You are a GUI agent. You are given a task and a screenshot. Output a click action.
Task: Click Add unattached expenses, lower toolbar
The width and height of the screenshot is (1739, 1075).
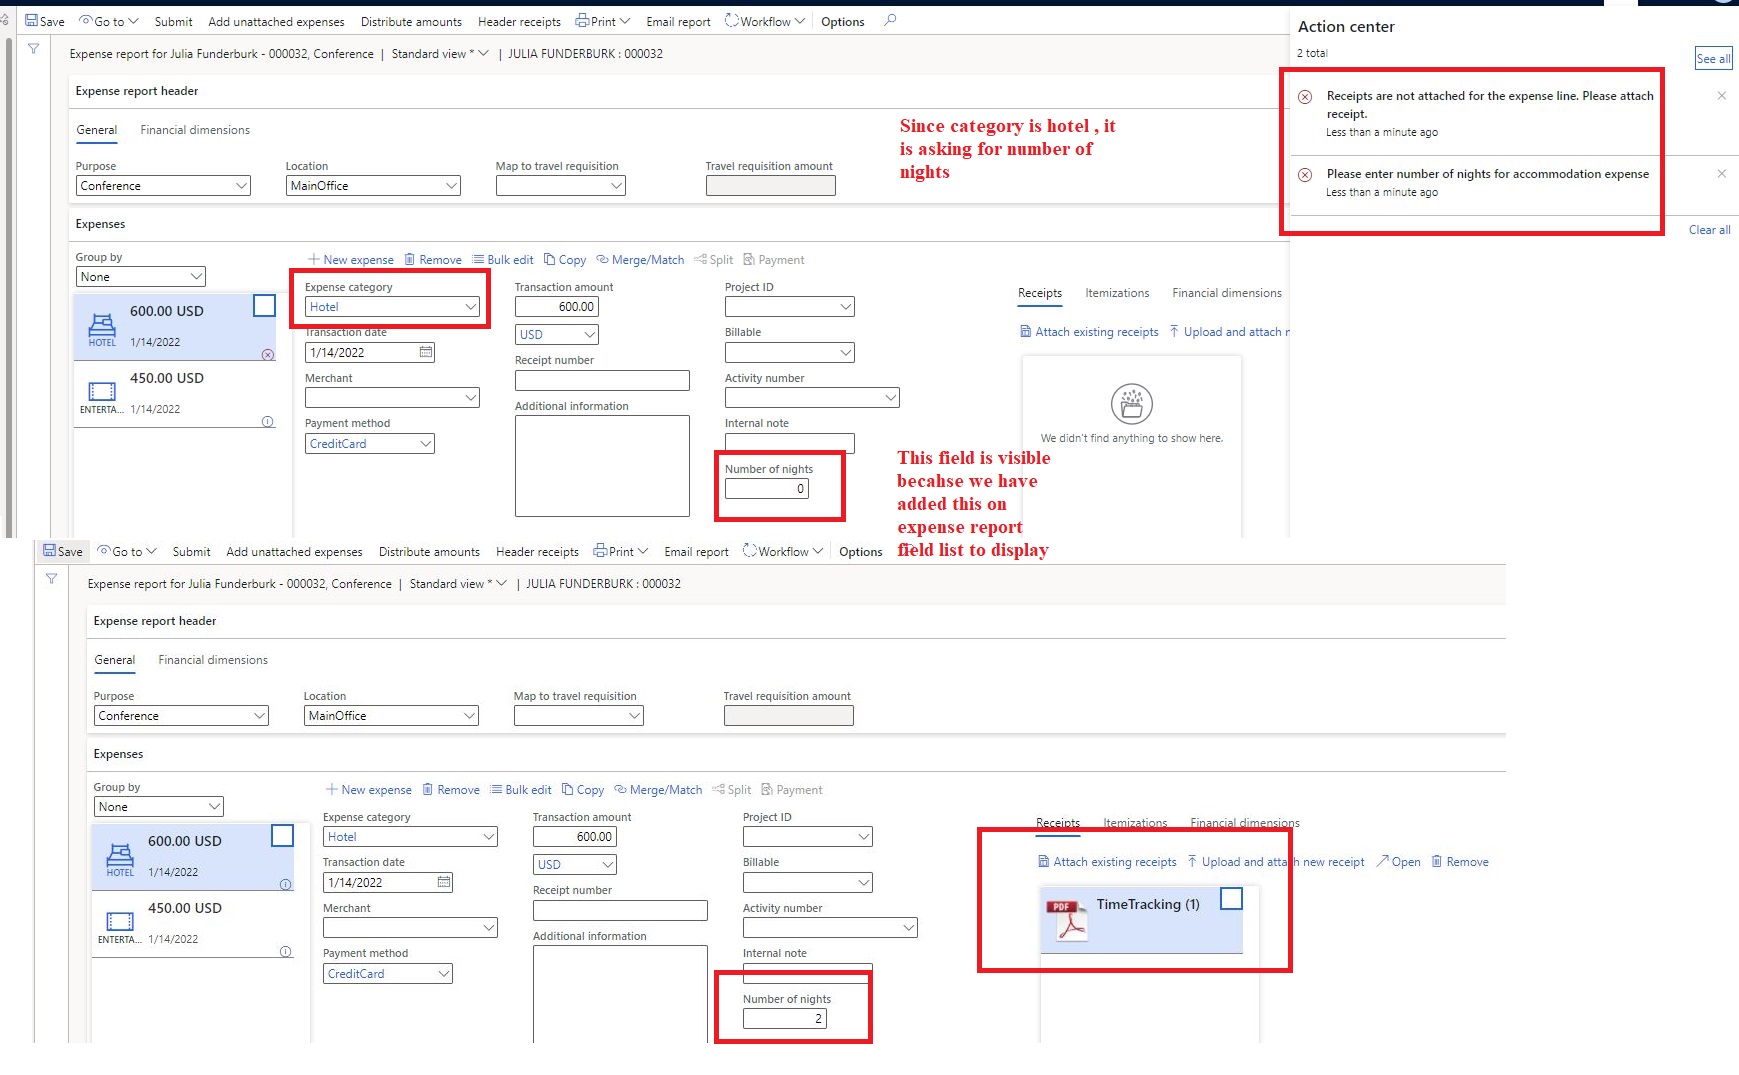(294, 551)
